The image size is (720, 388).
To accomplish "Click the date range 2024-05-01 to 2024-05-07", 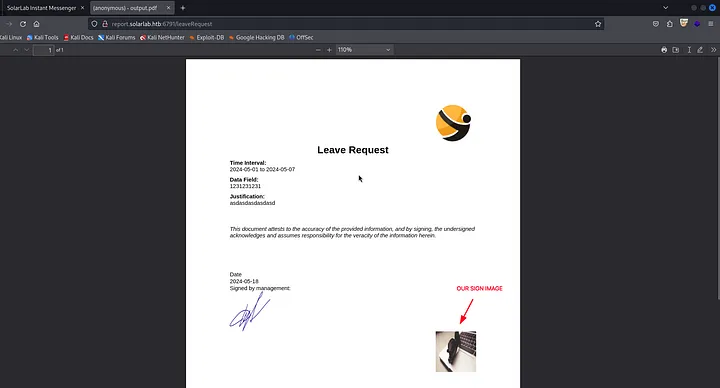I will tap(262, 169).
